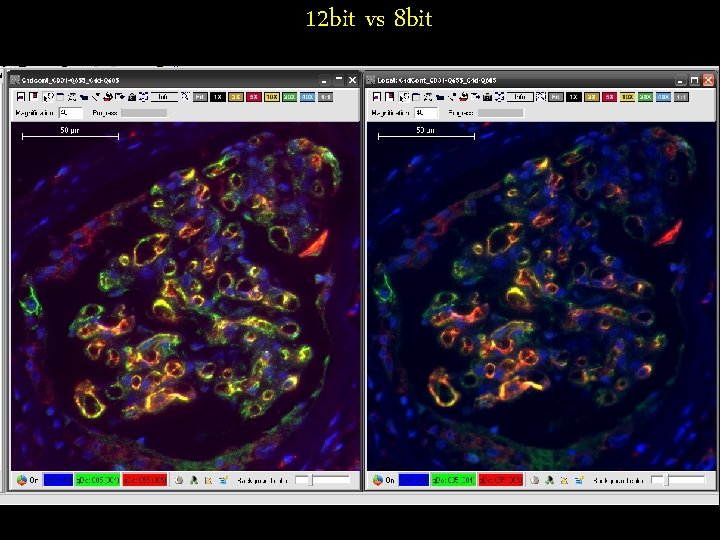The width and height of the screenshot is (720, 540).
Task: Toggle channels On icon in left window
Action: coord(22,480)
